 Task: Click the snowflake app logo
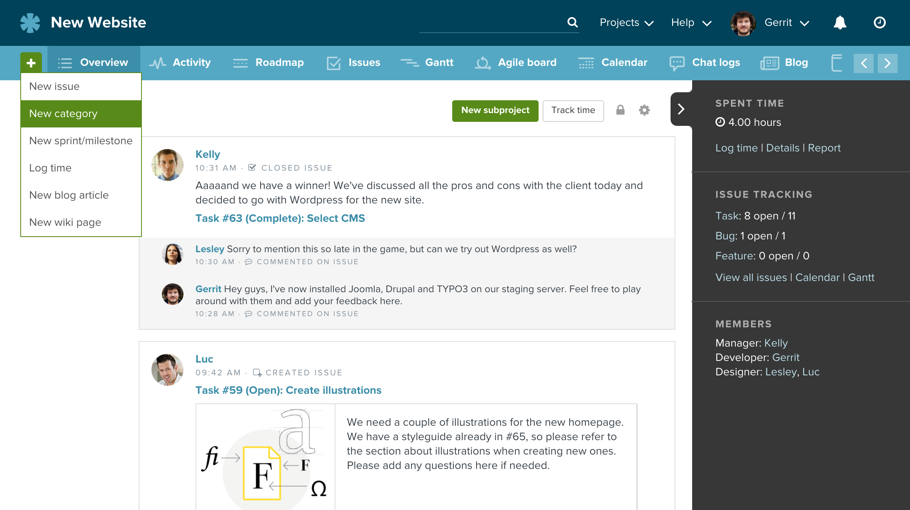(30, 23)
